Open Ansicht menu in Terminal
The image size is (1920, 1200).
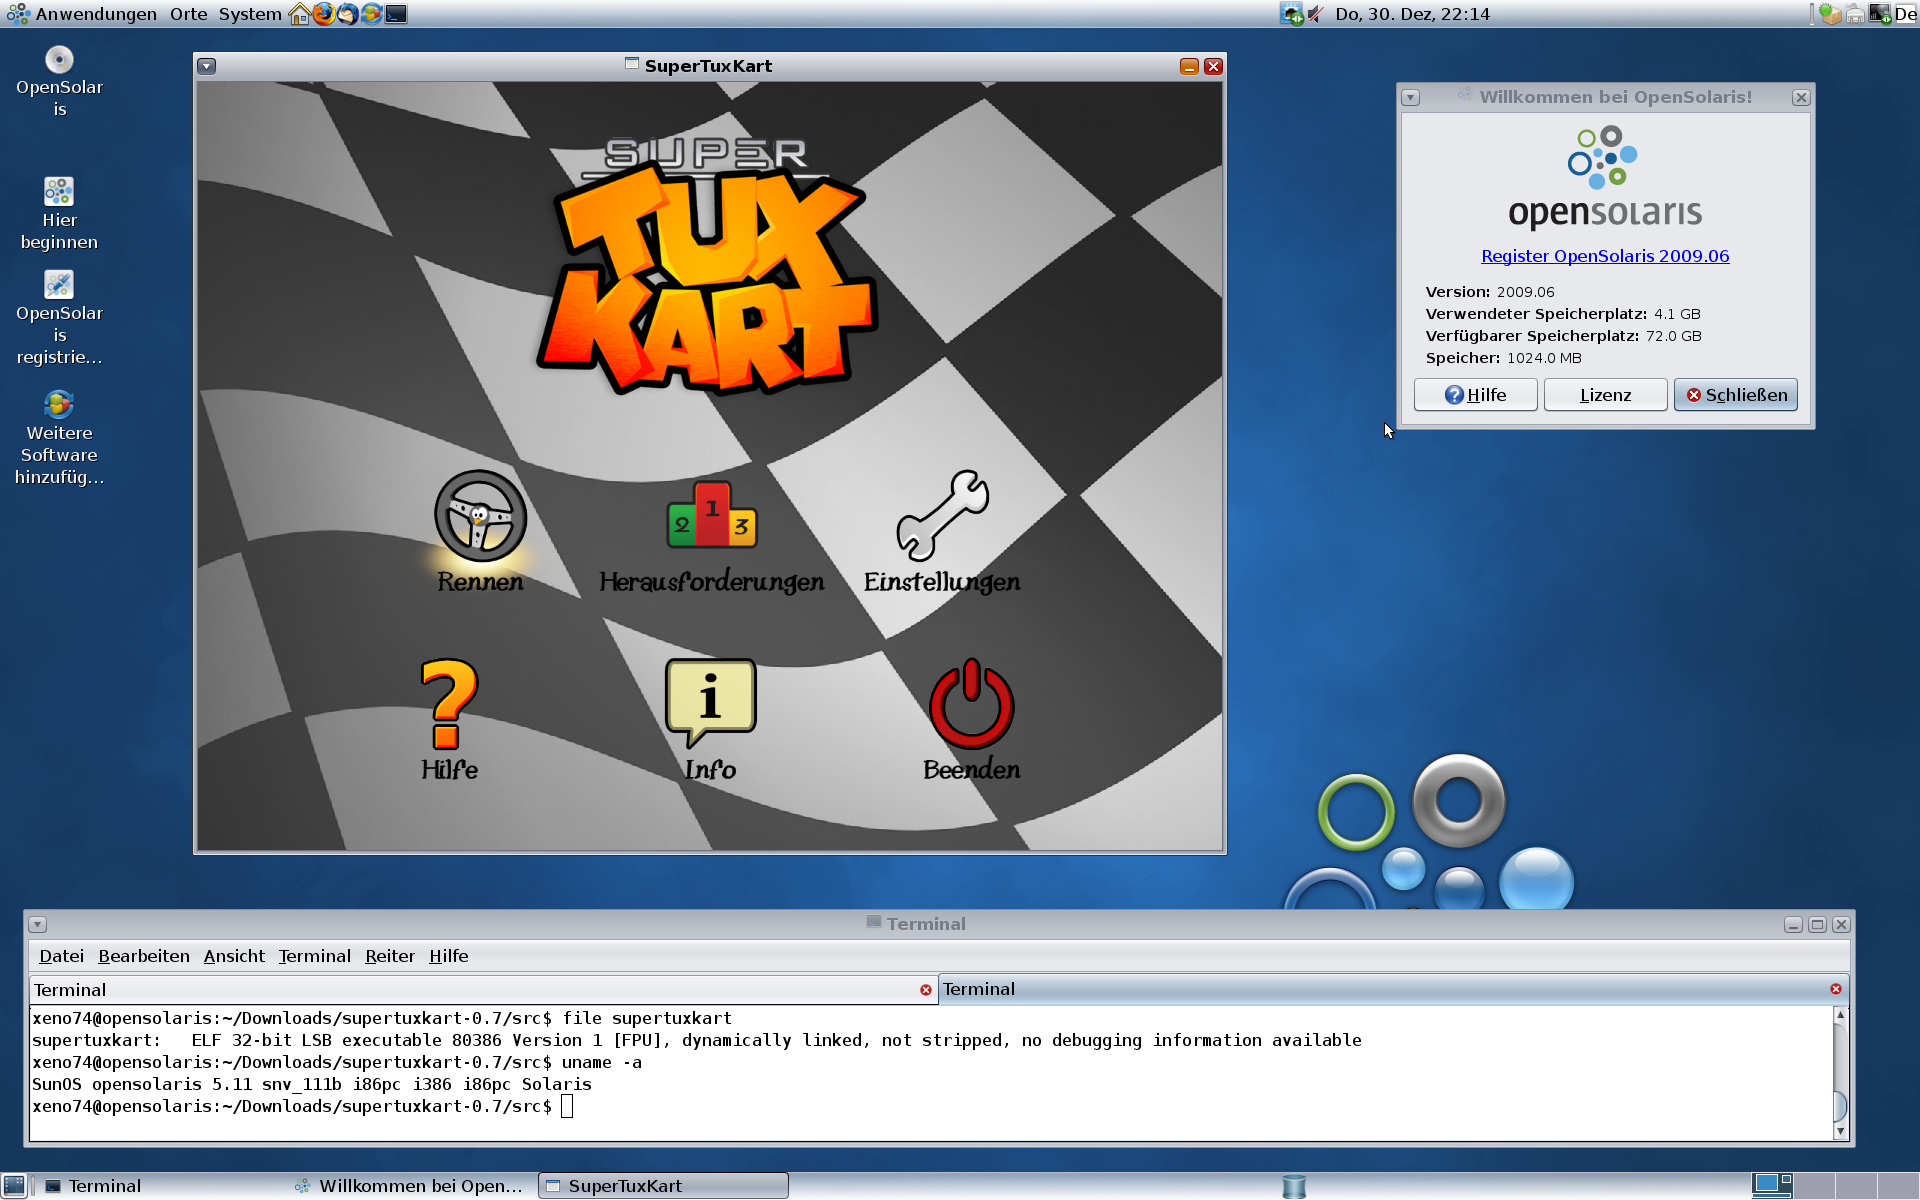[x=234, y=956]
